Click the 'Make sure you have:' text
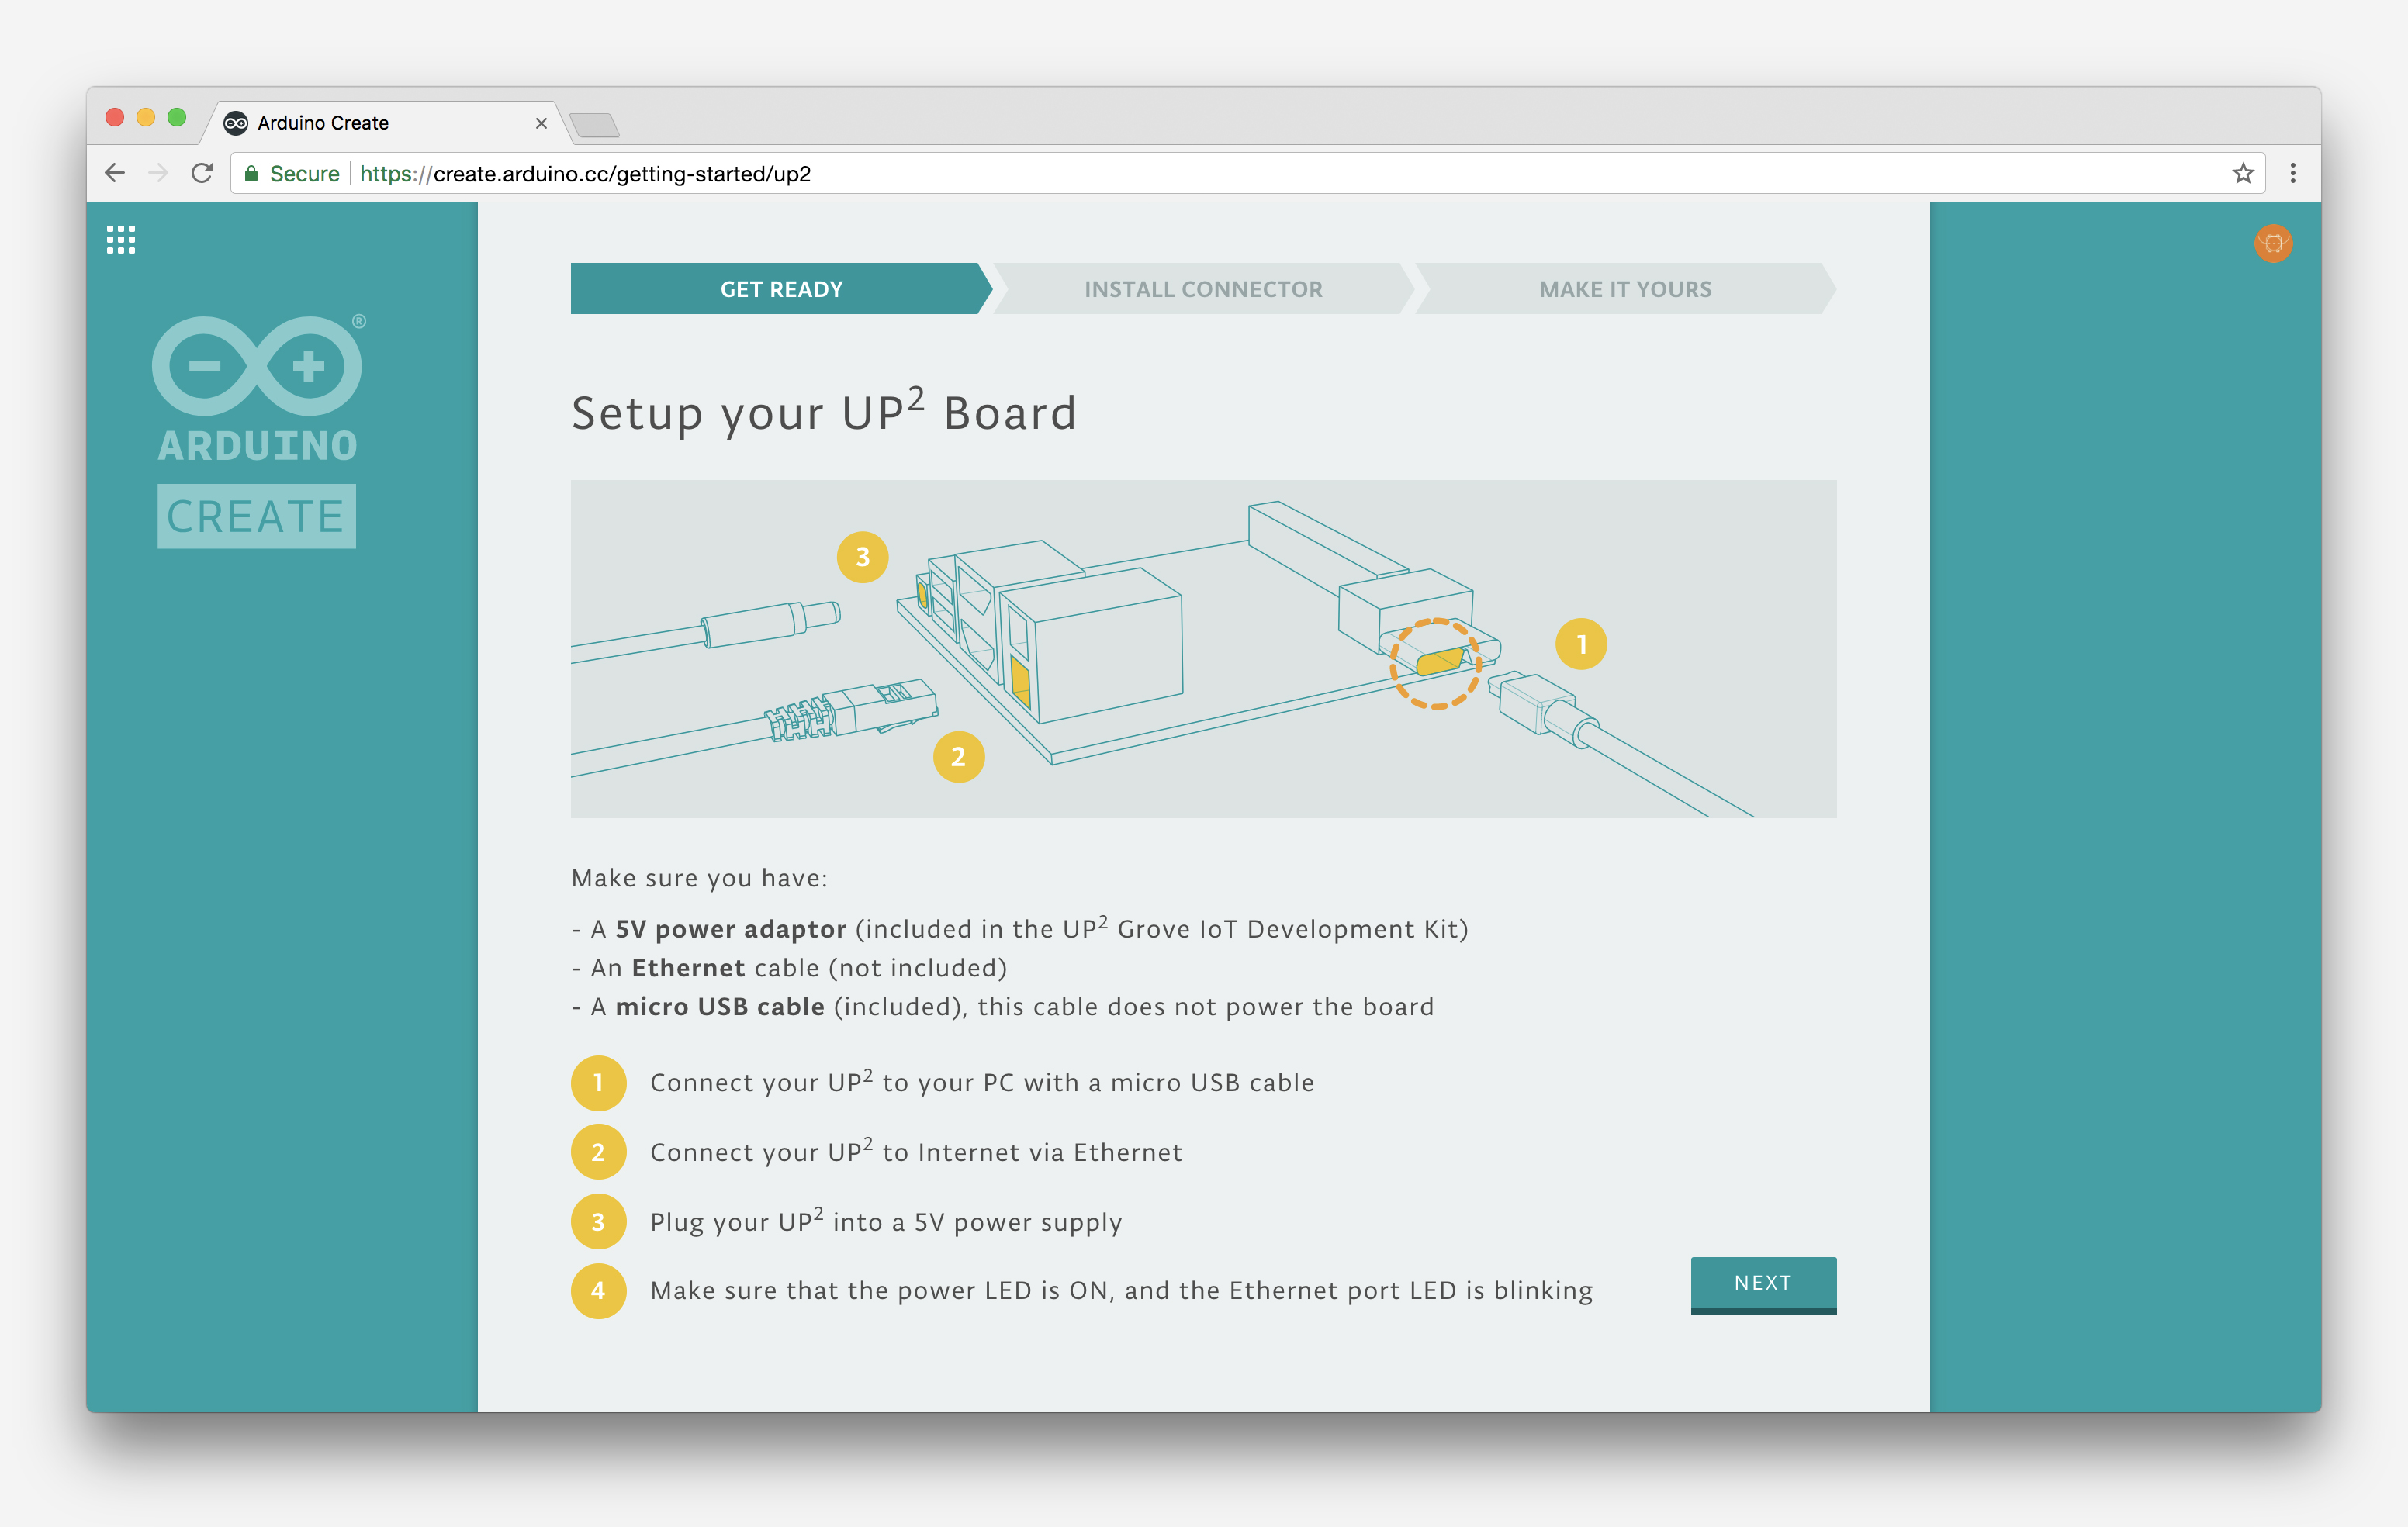Image resolution: width=2408 pixels, height=1527 pixels. 699,878
